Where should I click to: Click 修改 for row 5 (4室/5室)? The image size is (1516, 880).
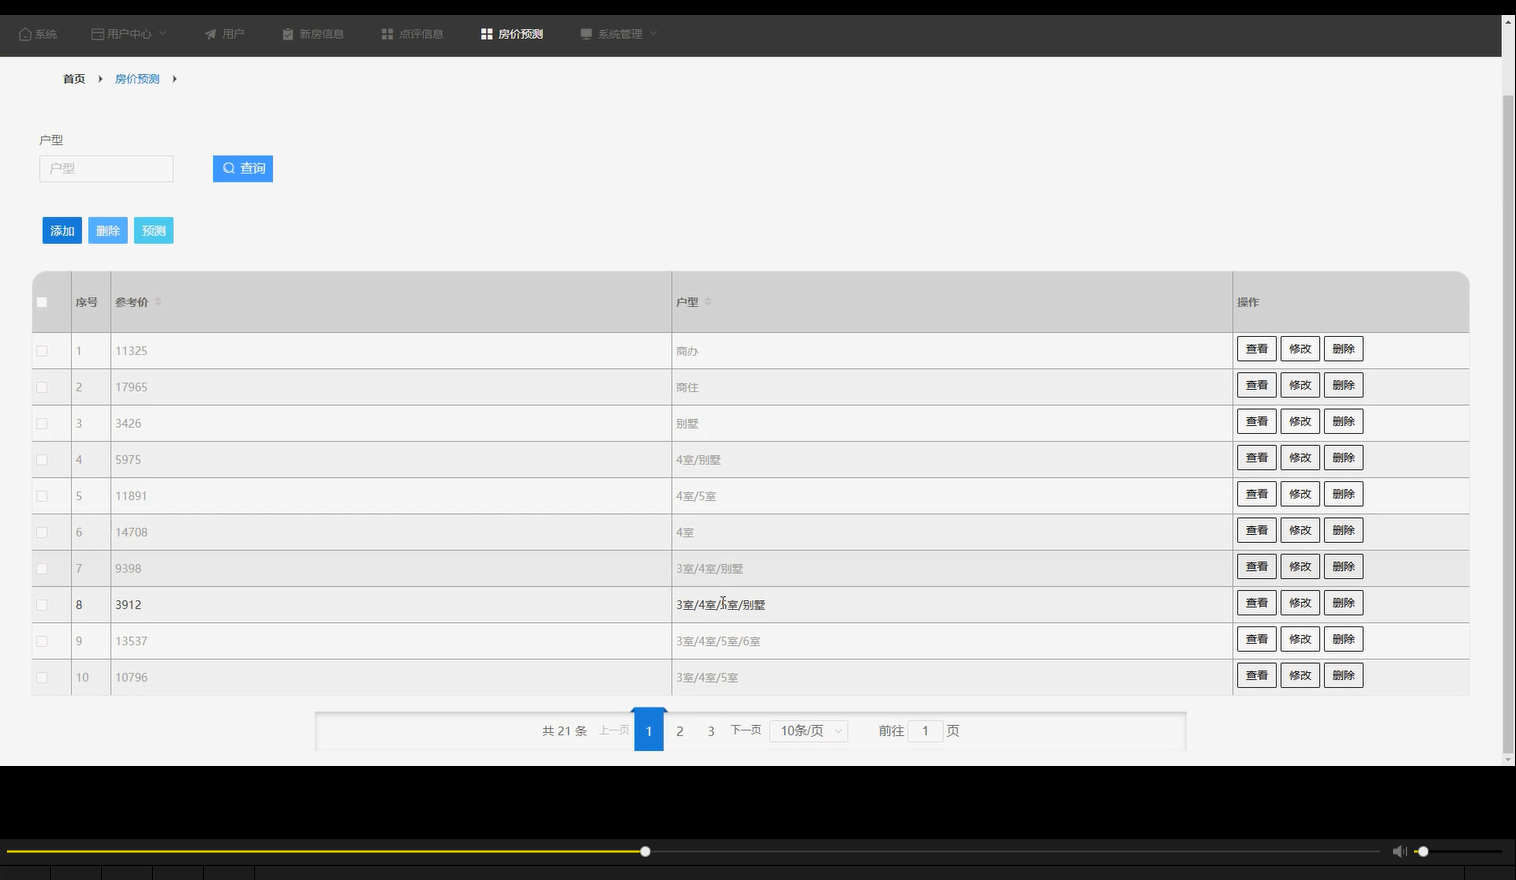(x=1300, y=494)
